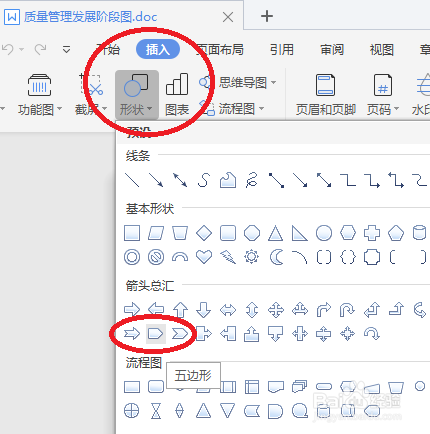Click the 页眉和页脚 icon

pyautogui.click(x=325, y=85)
